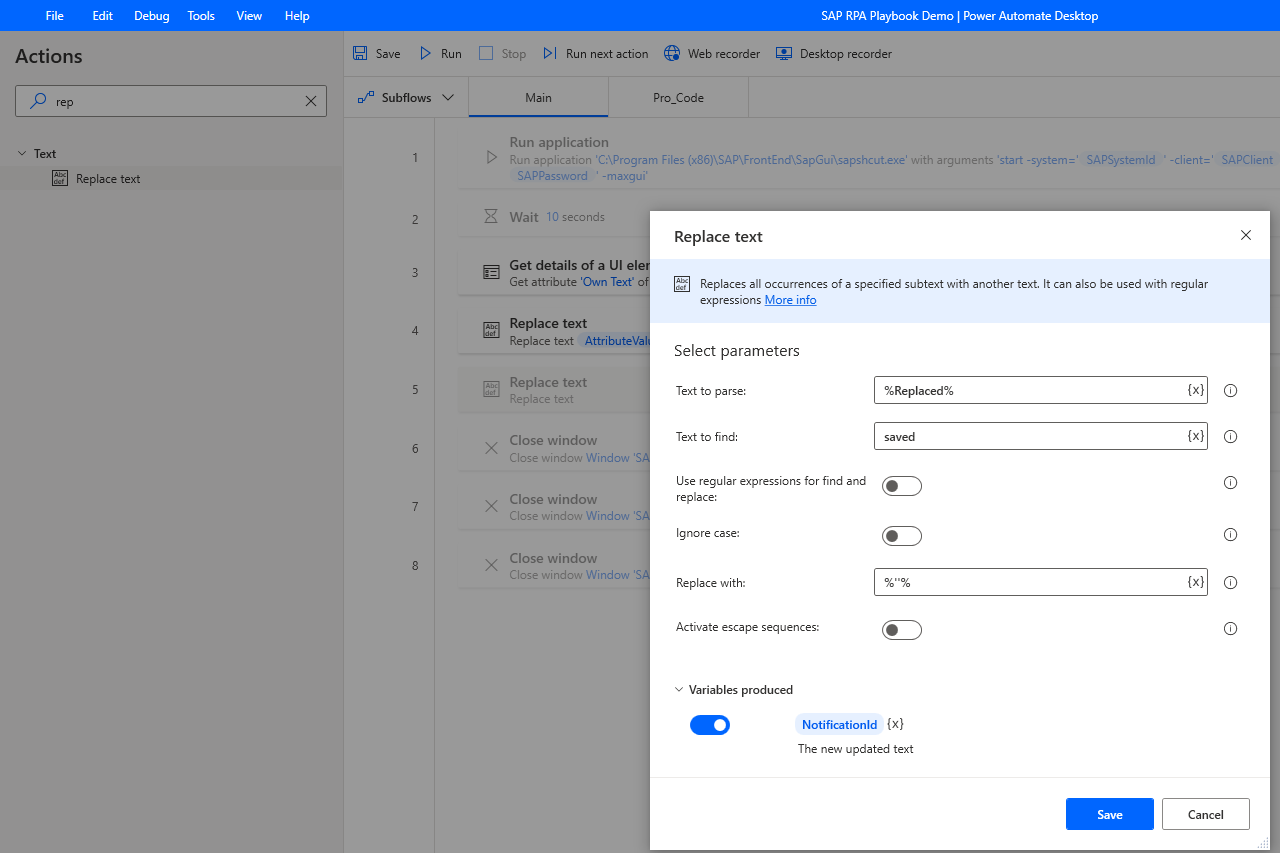Open the Web recorder
Viewport: 1280px width, 853px height.
tap(711, 53)
